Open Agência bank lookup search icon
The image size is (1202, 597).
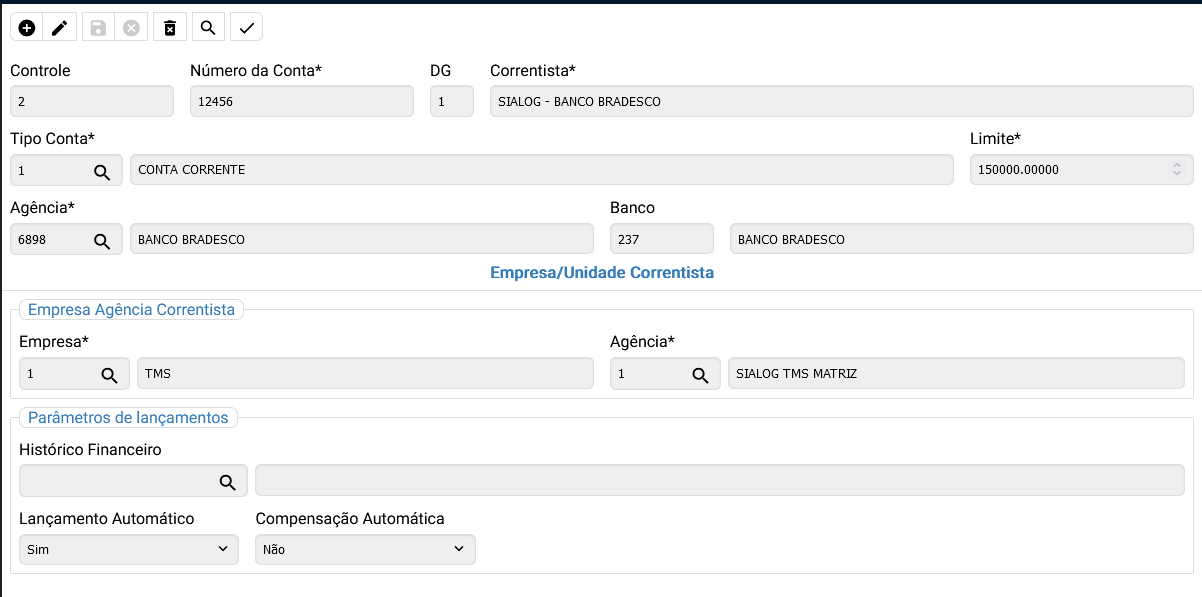(x=102, y=240)
